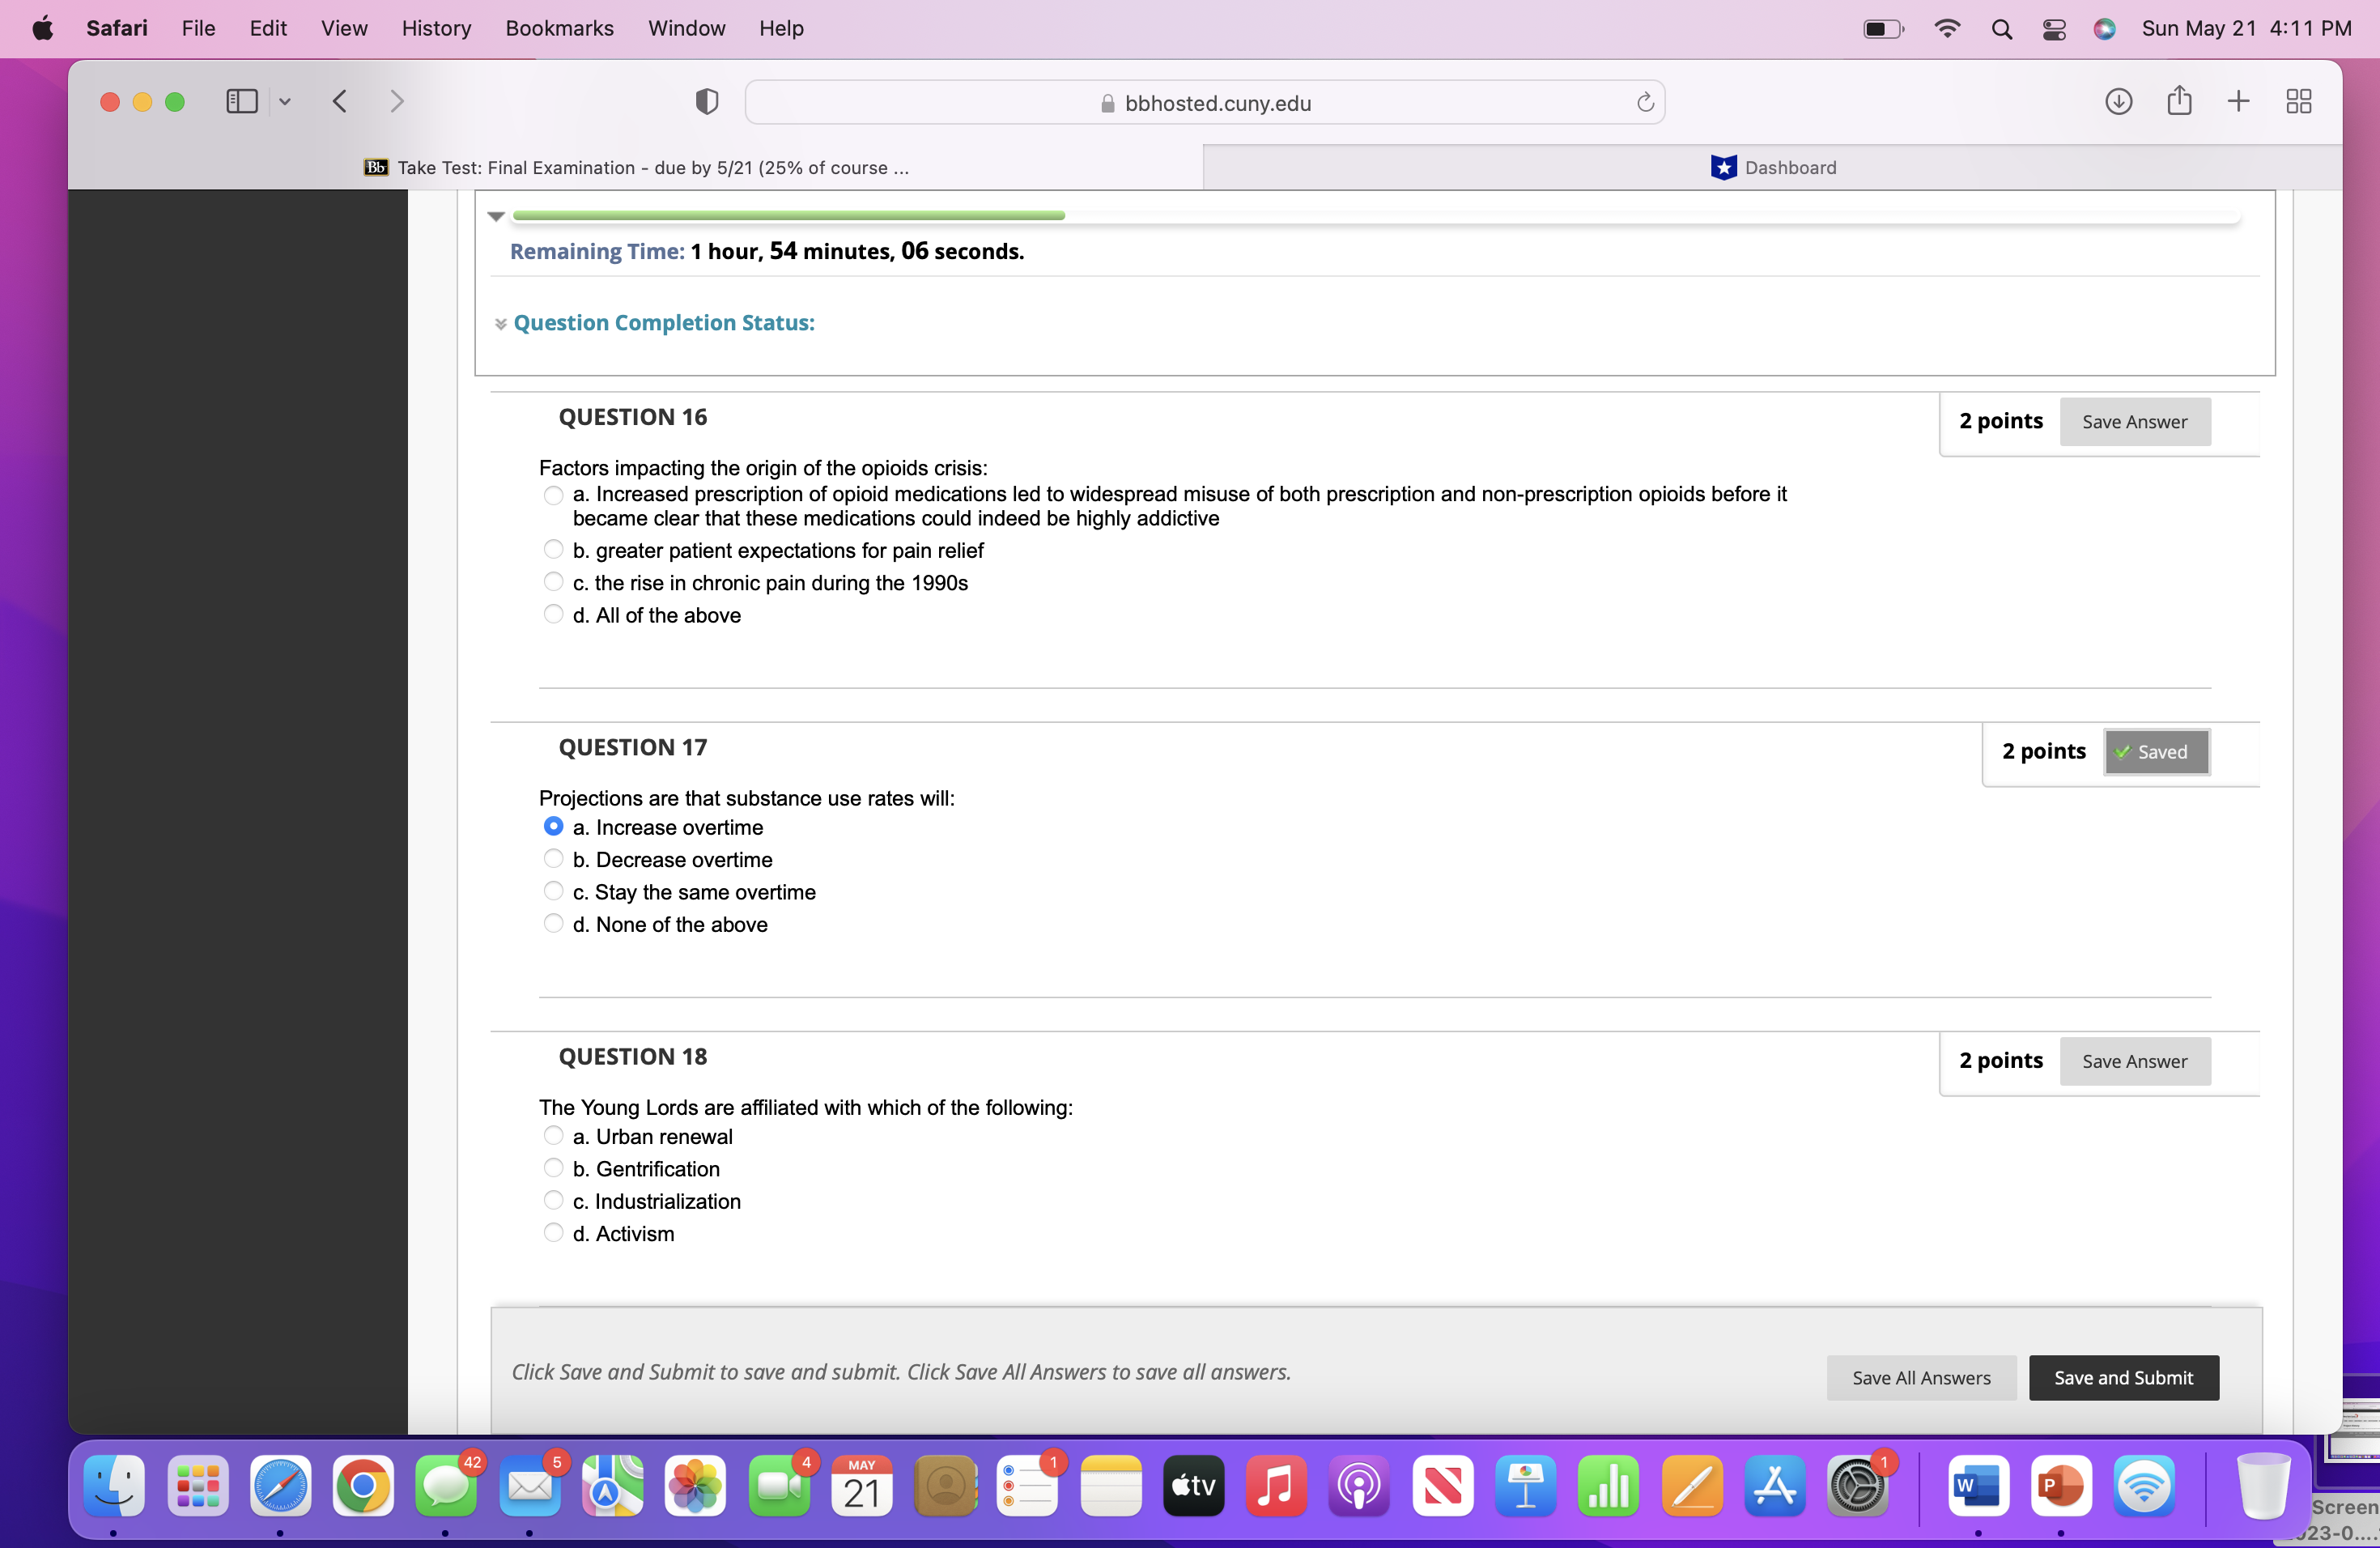Viewport: 2380px width, 1548px height.
Task: Open Calendar from the Dock
Action: pos(861,1487)
